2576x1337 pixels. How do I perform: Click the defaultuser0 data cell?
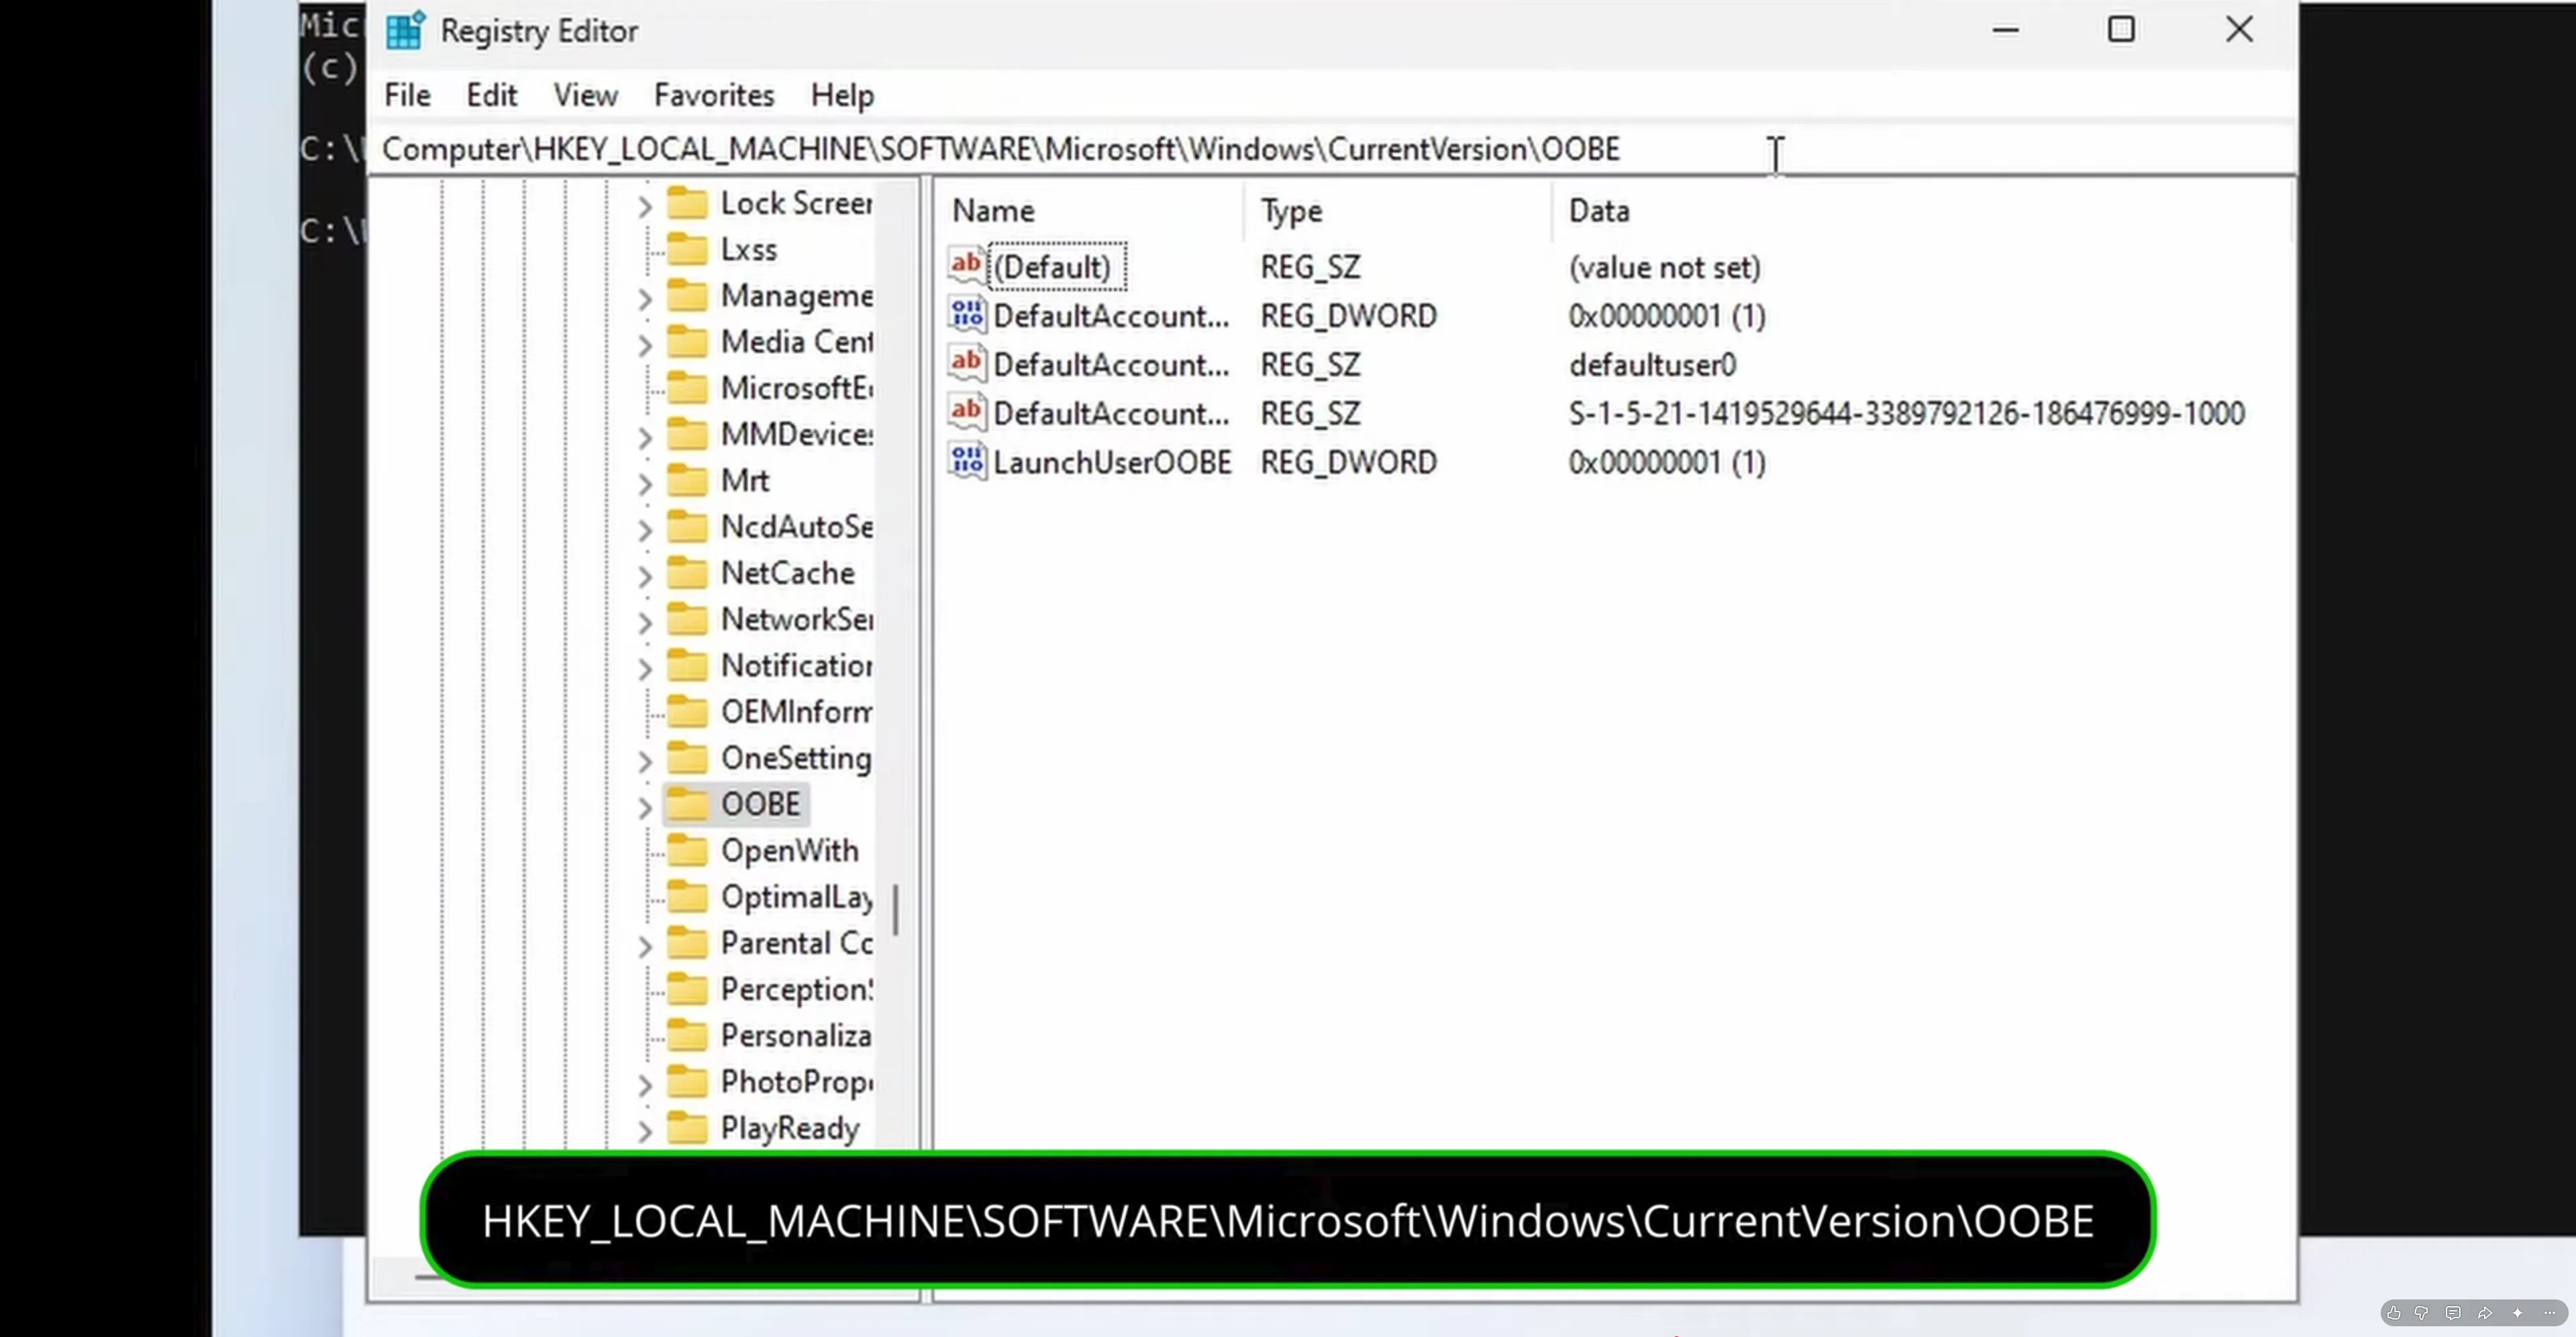pos(1652,365)
